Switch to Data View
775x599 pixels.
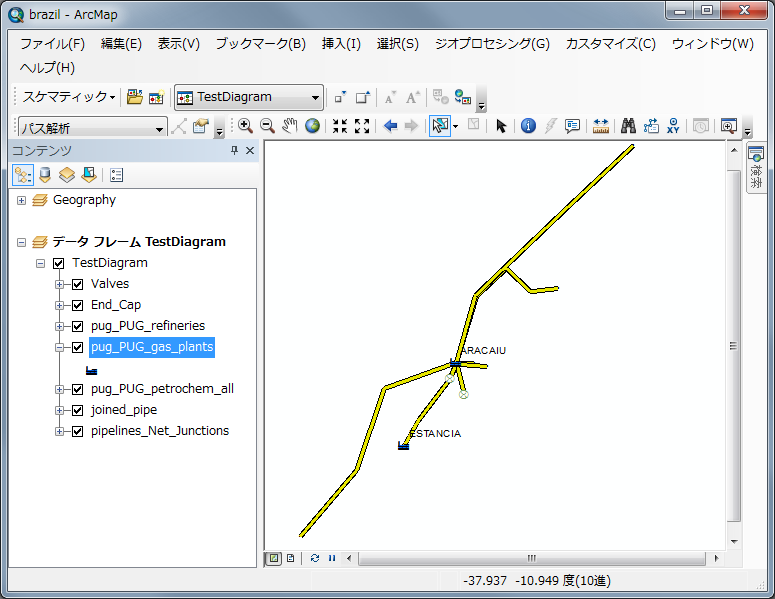tap(274, 558)
